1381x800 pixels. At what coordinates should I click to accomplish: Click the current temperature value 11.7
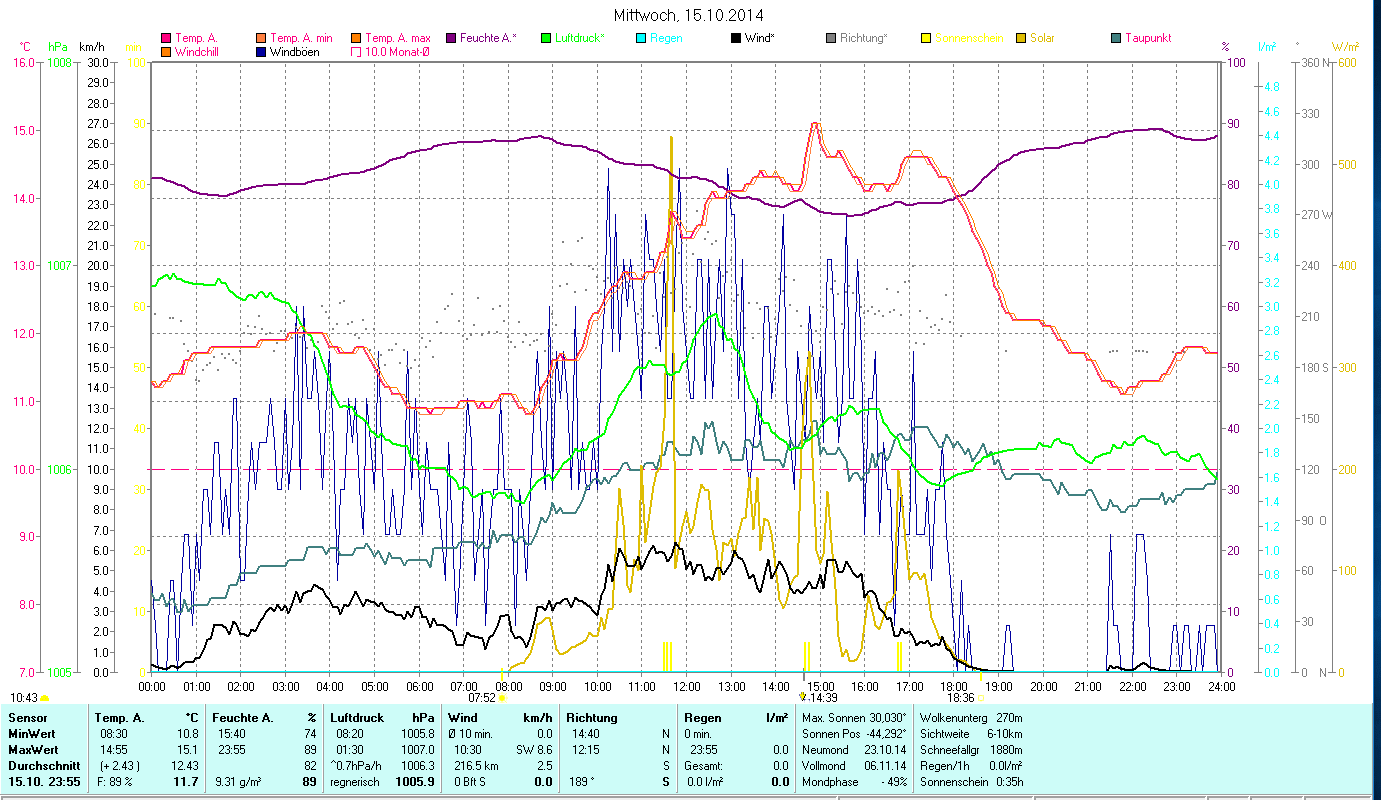click(x=188, y=781)
